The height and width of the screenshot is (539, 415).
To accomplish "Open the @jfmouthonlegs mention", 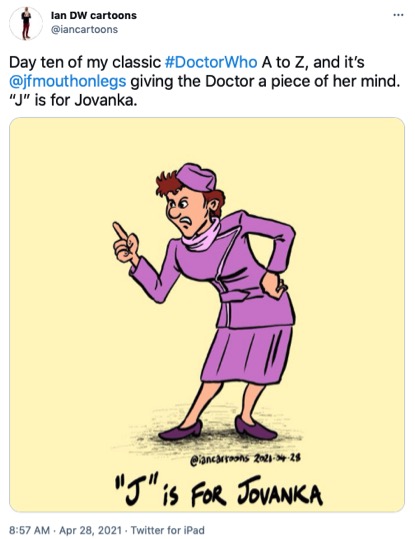I will [x=68, y=82].
